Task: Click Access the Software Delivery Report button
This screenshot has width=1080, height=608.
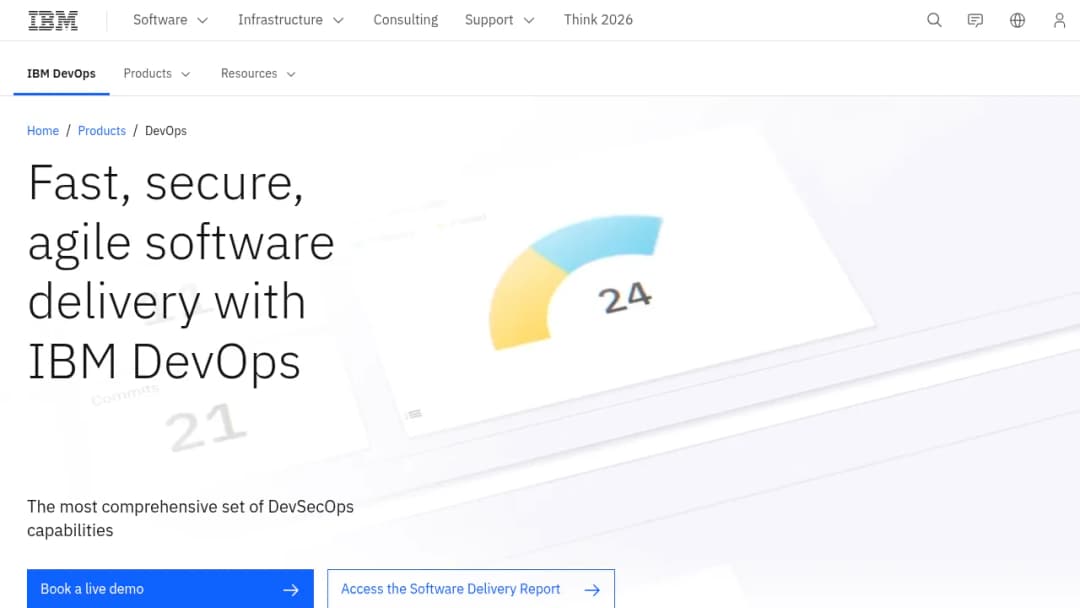Action: click(471, 589)
